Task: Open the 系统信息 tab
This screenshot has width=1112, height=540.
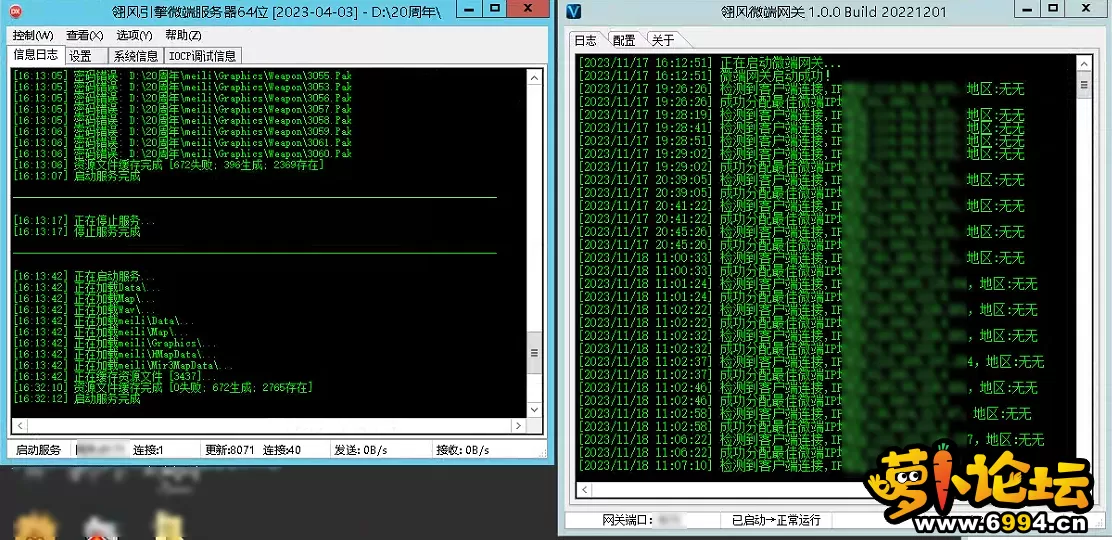Action: coord(136,56)
